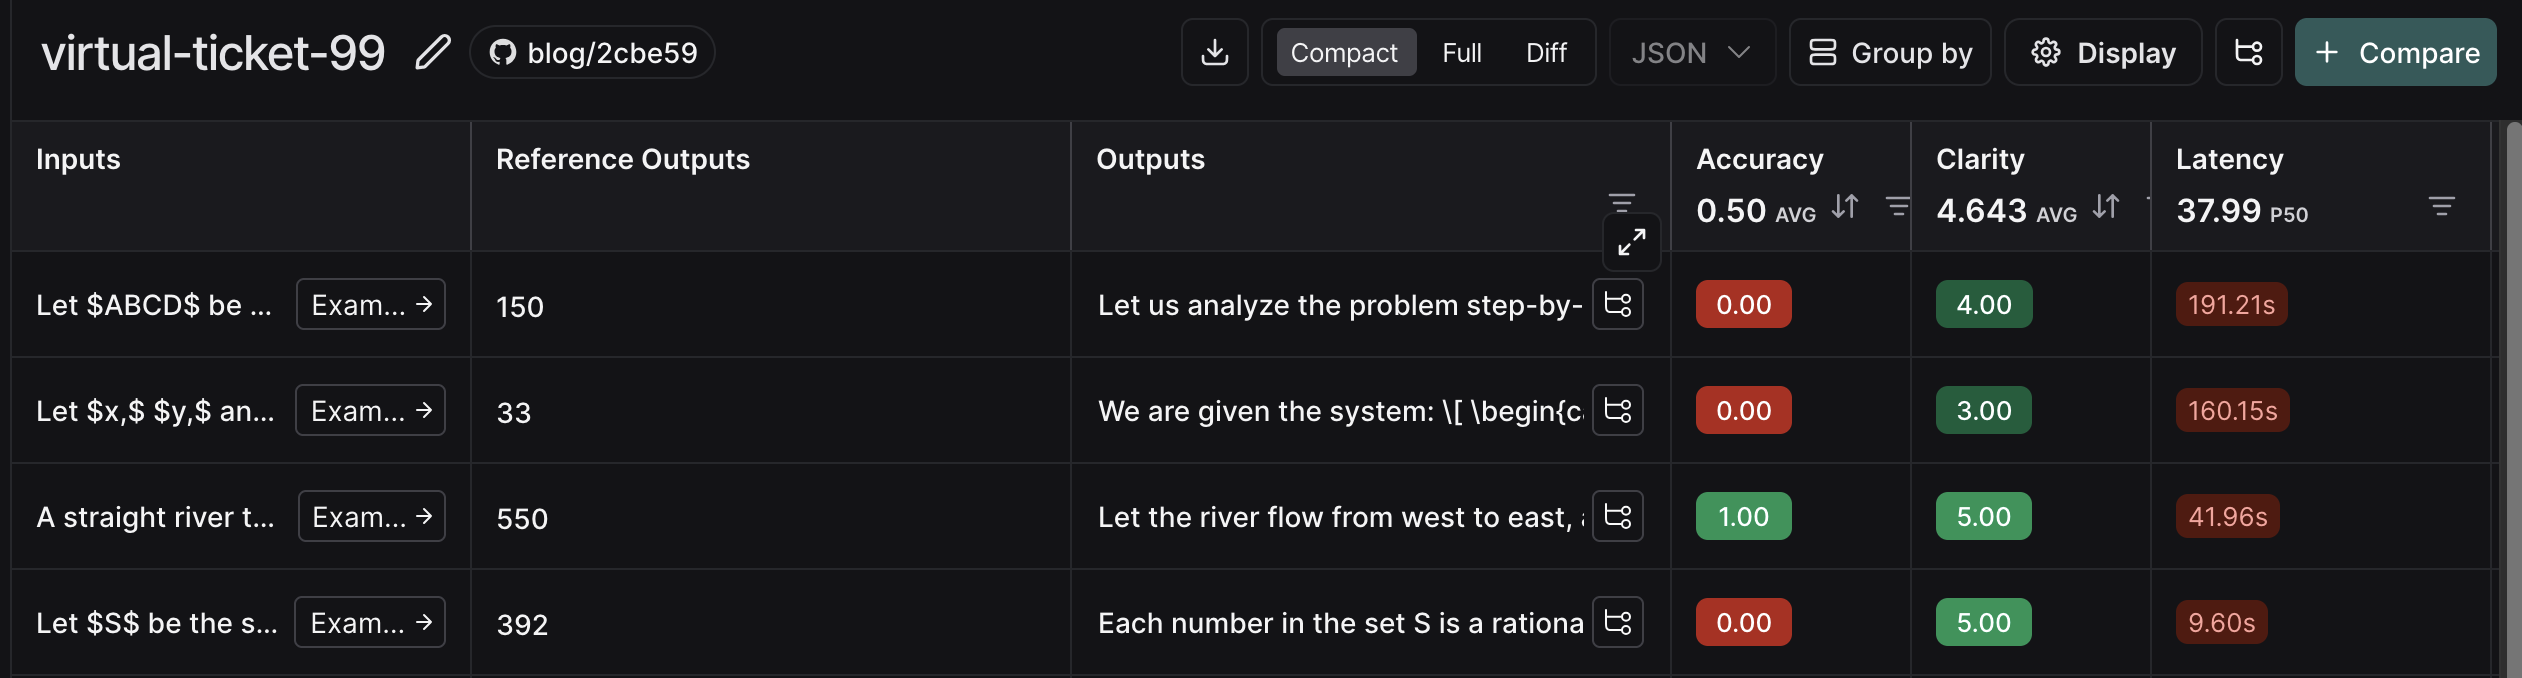Viewport: 2522px width, 678px height.
Task: Sort by Accuracy using the arrows icon
Action: 1845,207
